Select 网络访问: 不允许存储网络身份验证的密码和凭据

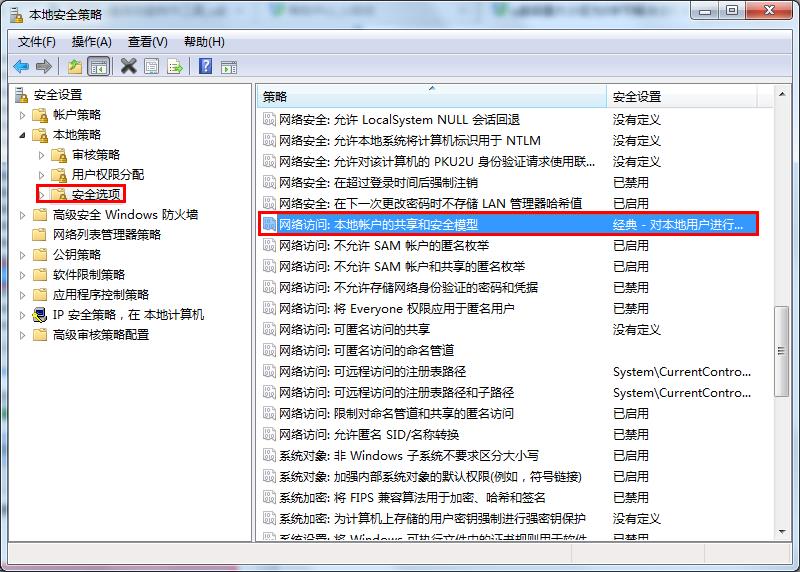[x=408, y=287]
